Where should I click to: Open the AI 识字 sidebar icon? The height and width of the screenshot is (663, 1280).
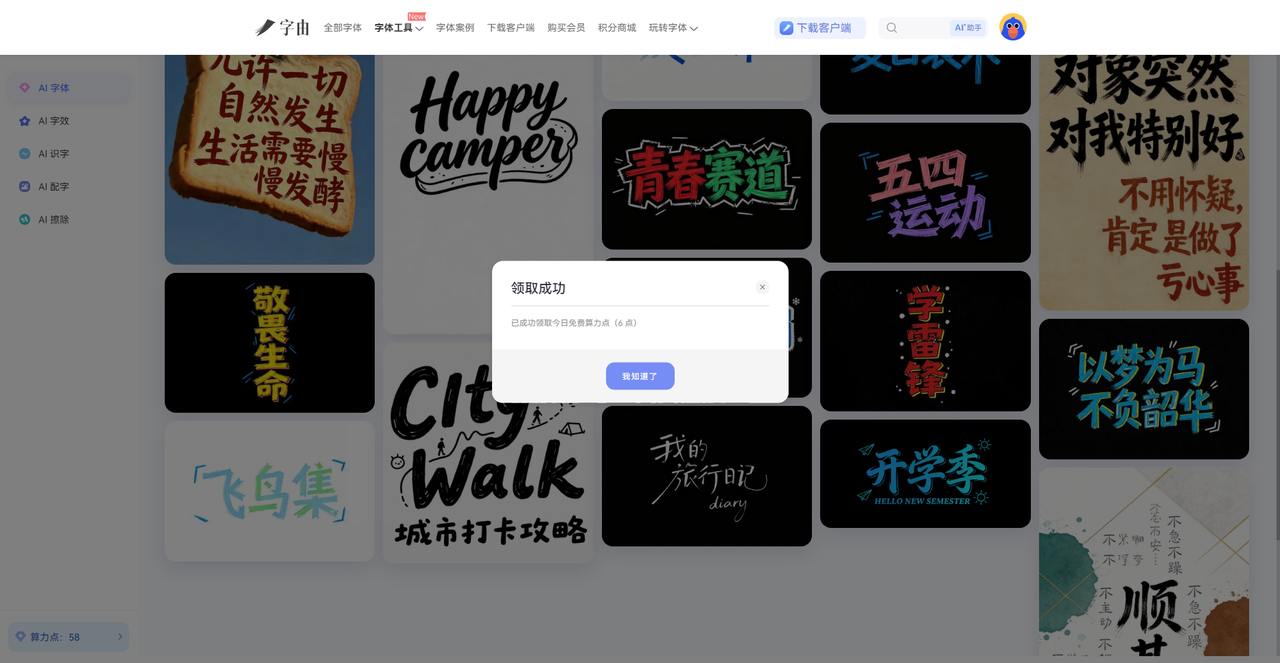tap(25, 154)
